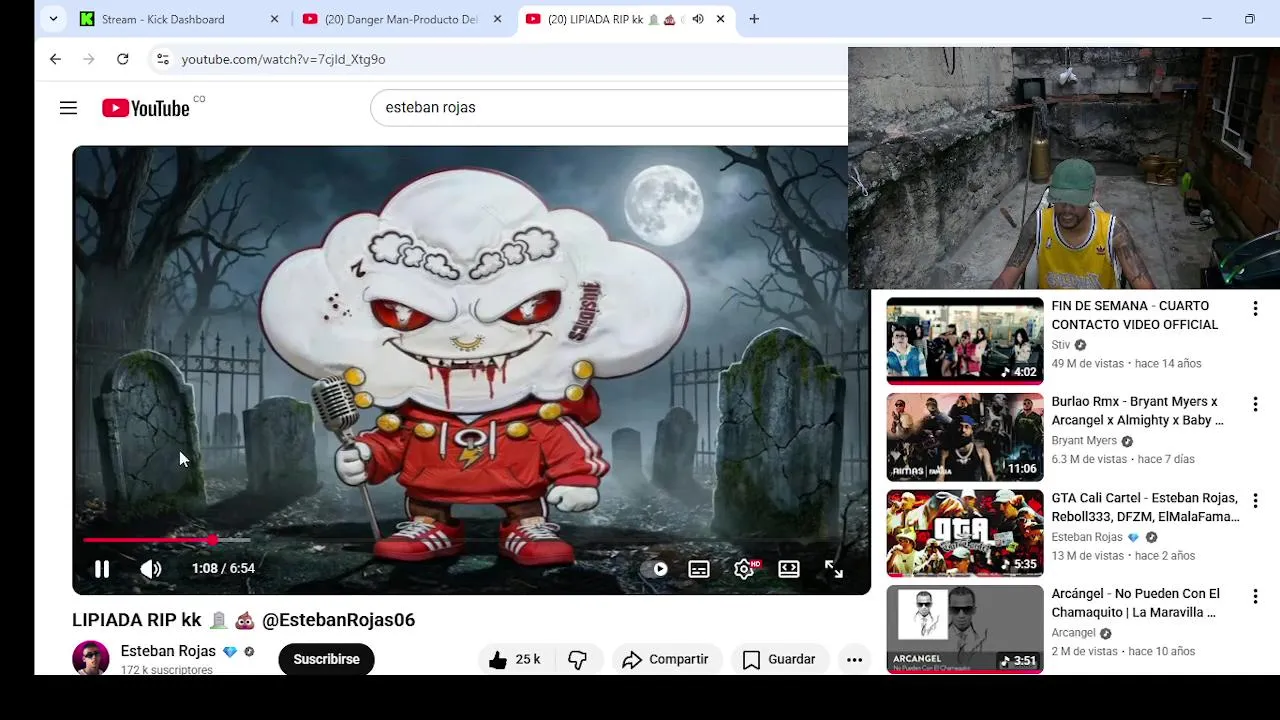The image size is (1280, 720).
Task: Enter fullscreen mode
Action: tap(834, 569)
